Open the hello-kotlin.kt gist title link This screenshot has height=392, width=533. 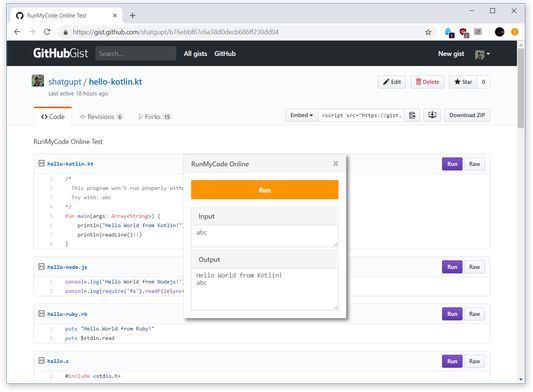coord(115,82)
